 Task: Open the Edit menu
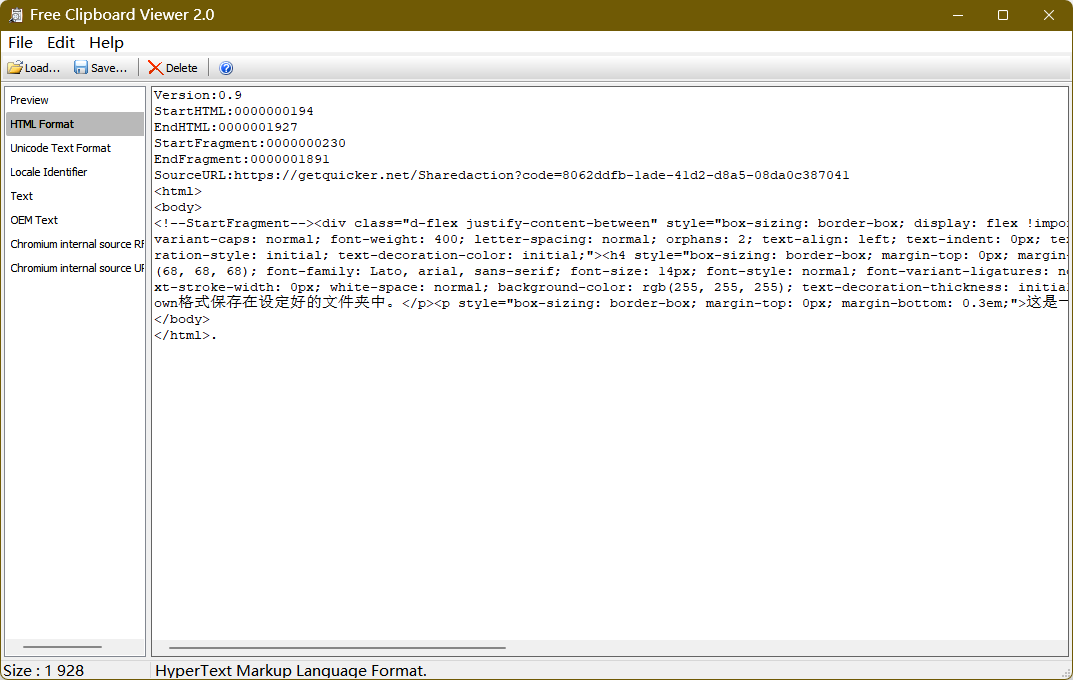pos(61,42)
